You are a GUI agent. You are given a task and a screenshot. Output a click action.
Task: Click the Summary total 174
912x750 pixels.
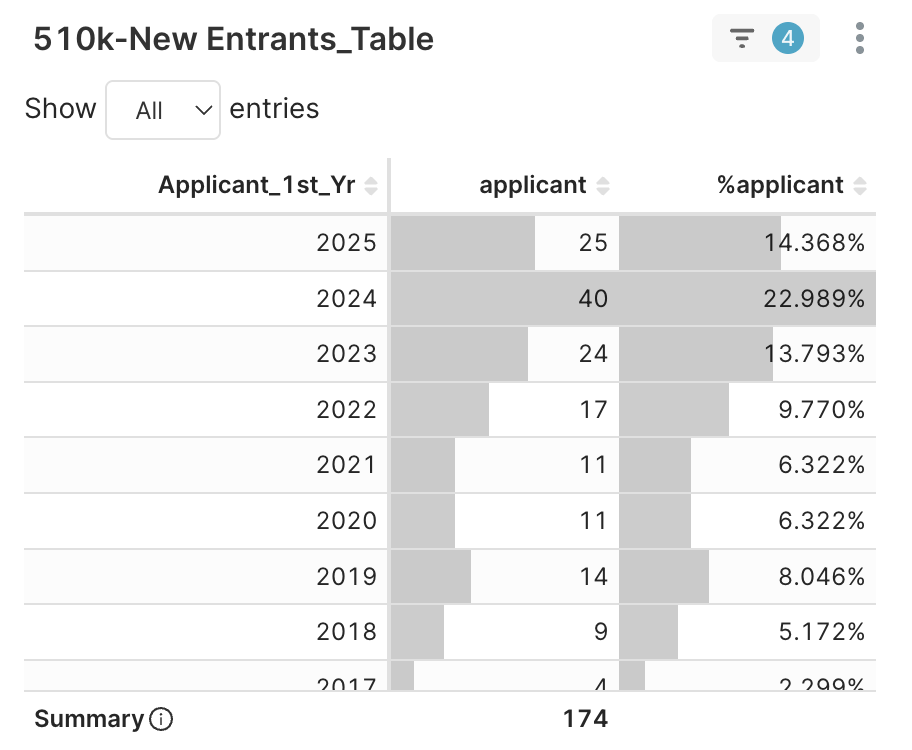tap(585, 719)
